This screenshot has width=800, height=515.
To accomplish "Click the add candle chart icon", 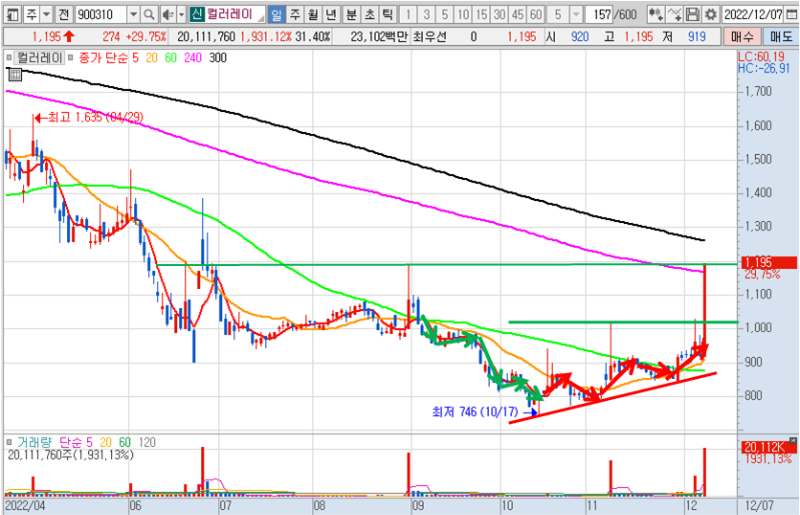I will pyautogui.click(x=656, y=15).
